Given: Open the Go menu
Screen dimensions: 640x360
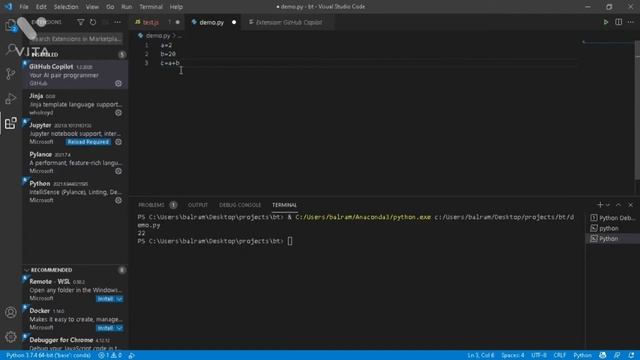Looking at the screenshot, I should pos(110,7).
